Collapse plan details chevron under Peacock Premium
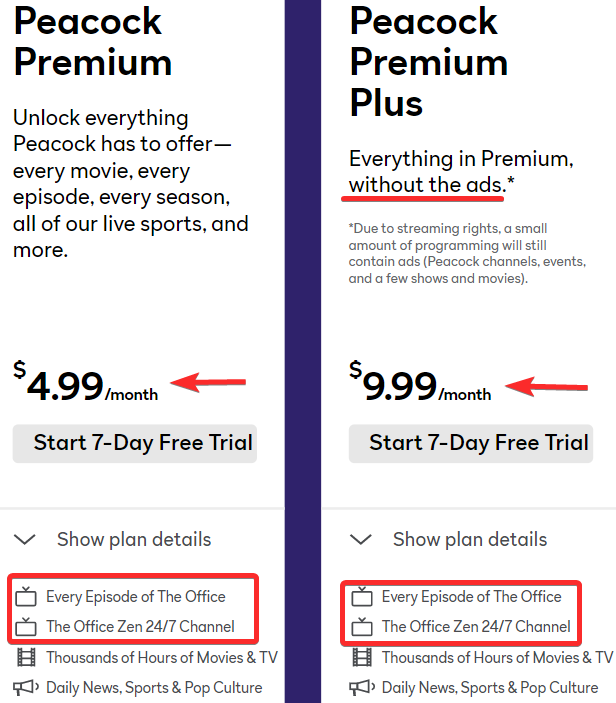 pyautogui.click(x=25, y=540)
